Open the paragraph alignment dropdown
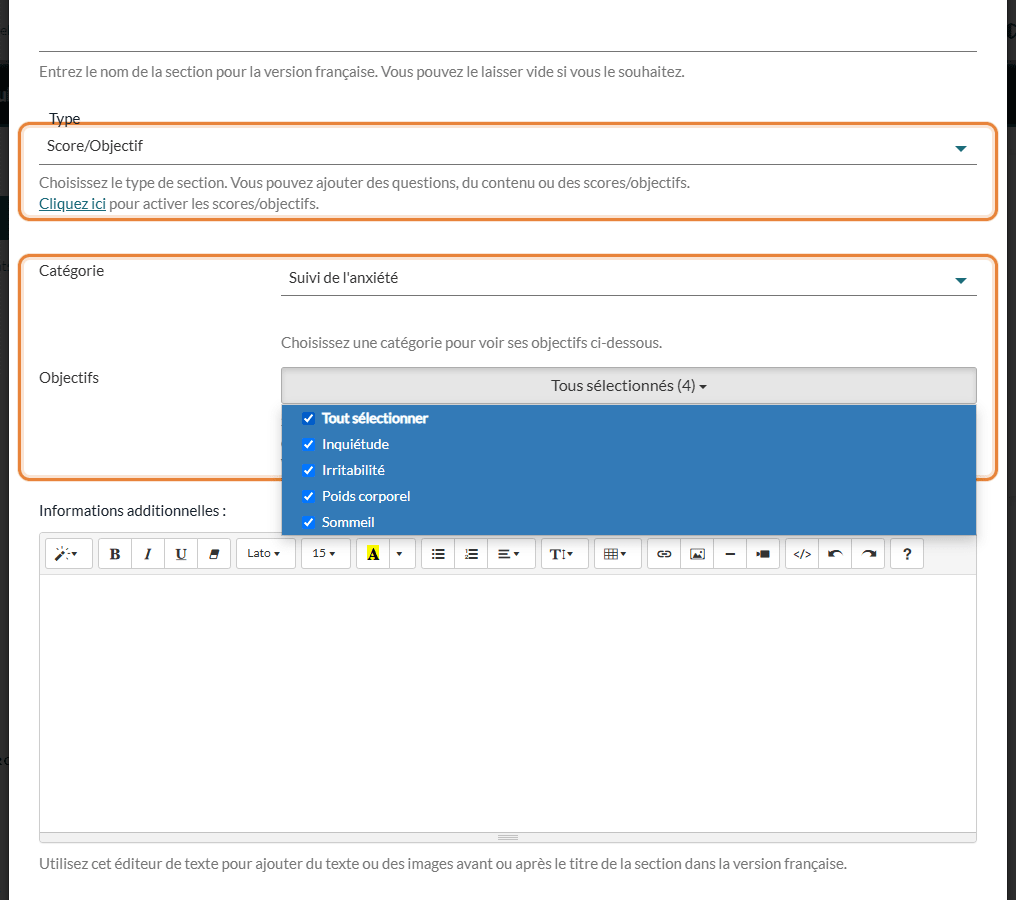 (511, 554)
